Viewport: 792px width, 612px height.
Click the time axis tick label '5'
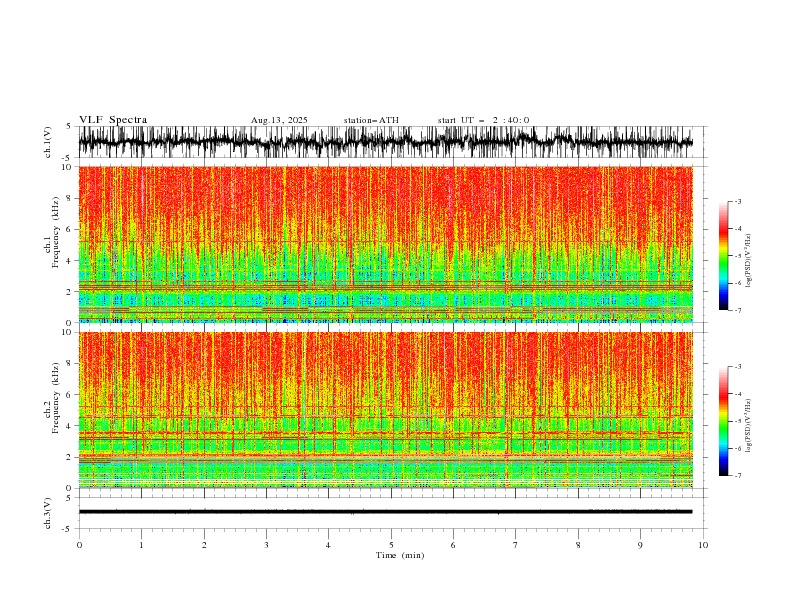click(x=391, y=545)
